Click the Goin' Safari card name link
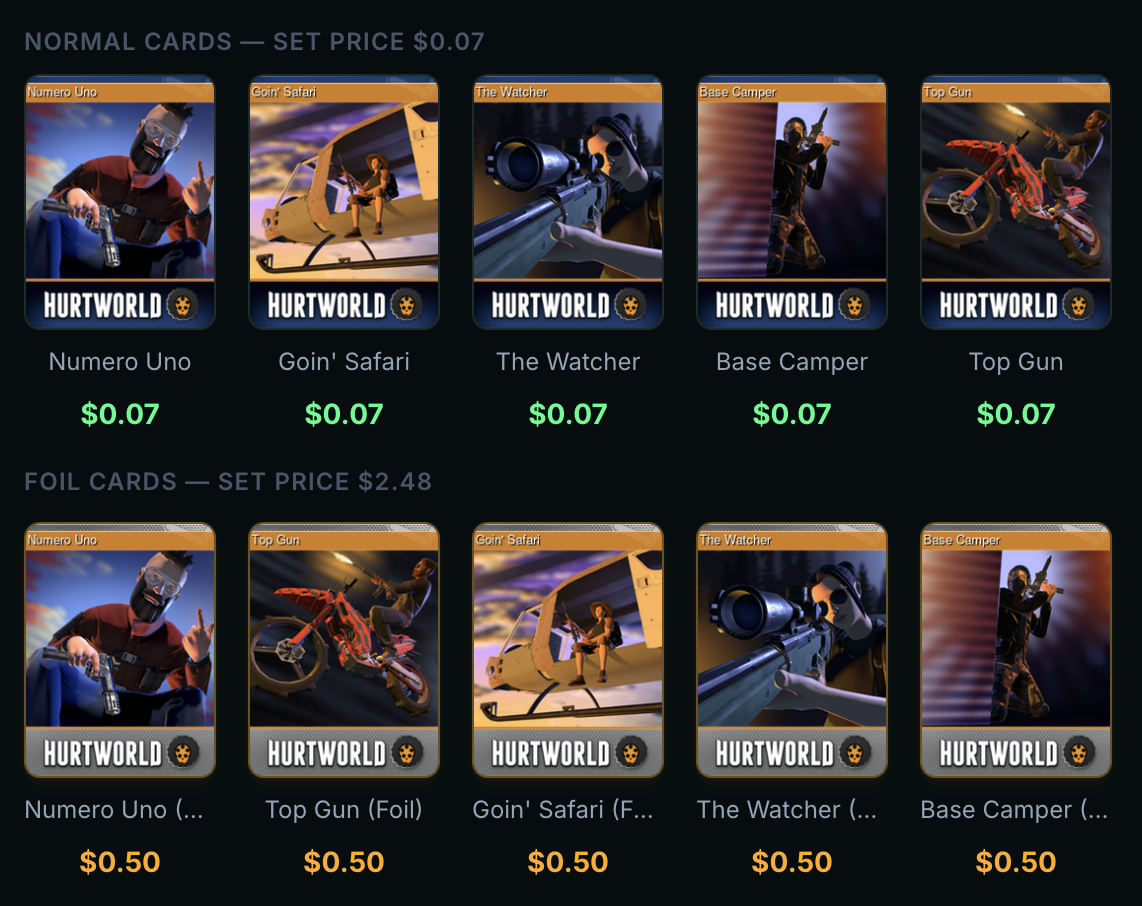This screenshot has width=1142, height=906. pyautogui.click(x=344, y=362)
